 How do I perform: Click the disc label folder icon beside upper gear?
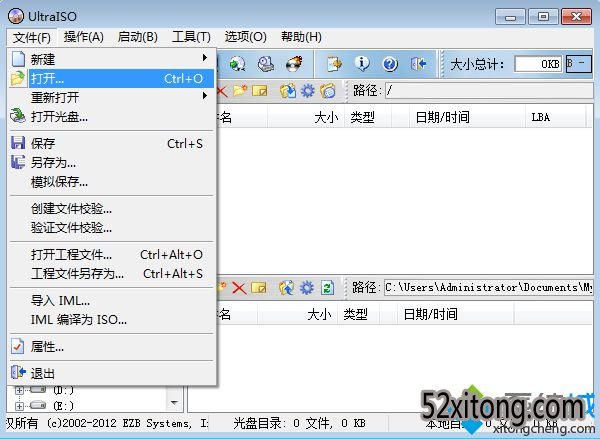pos(328,91)
